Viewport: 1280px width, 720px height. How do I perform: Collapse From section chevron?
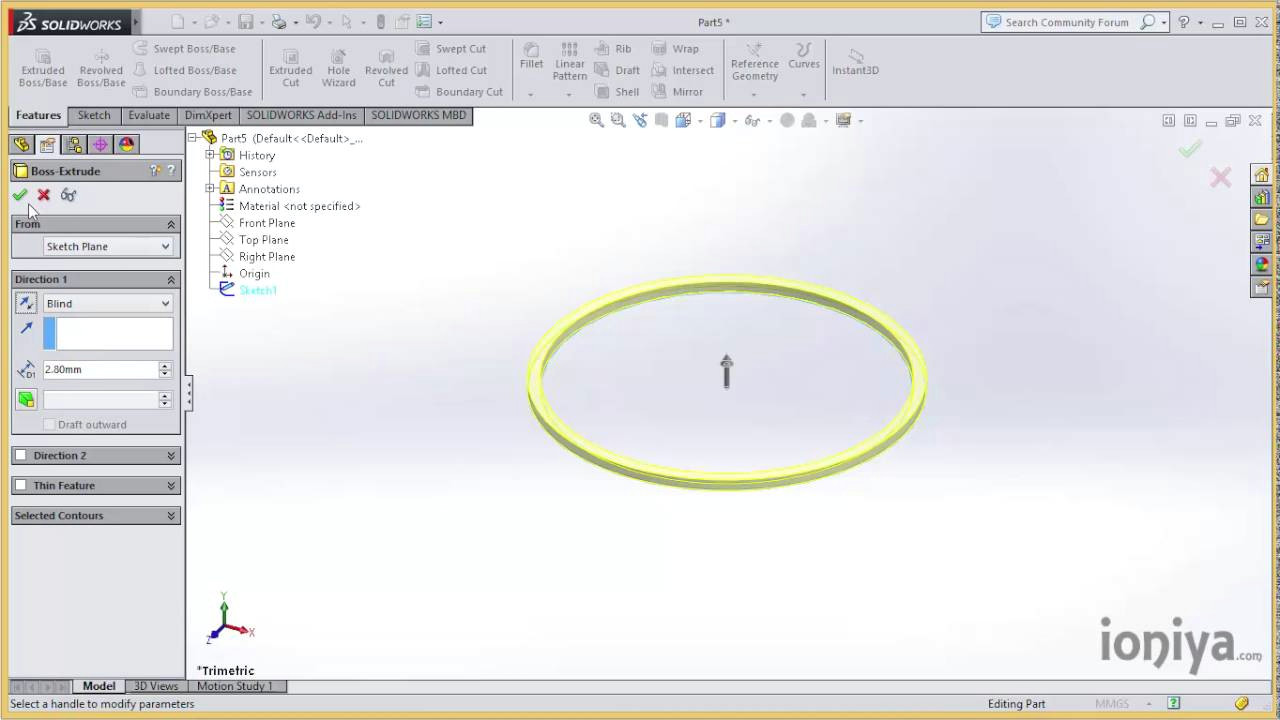(171, 224)
